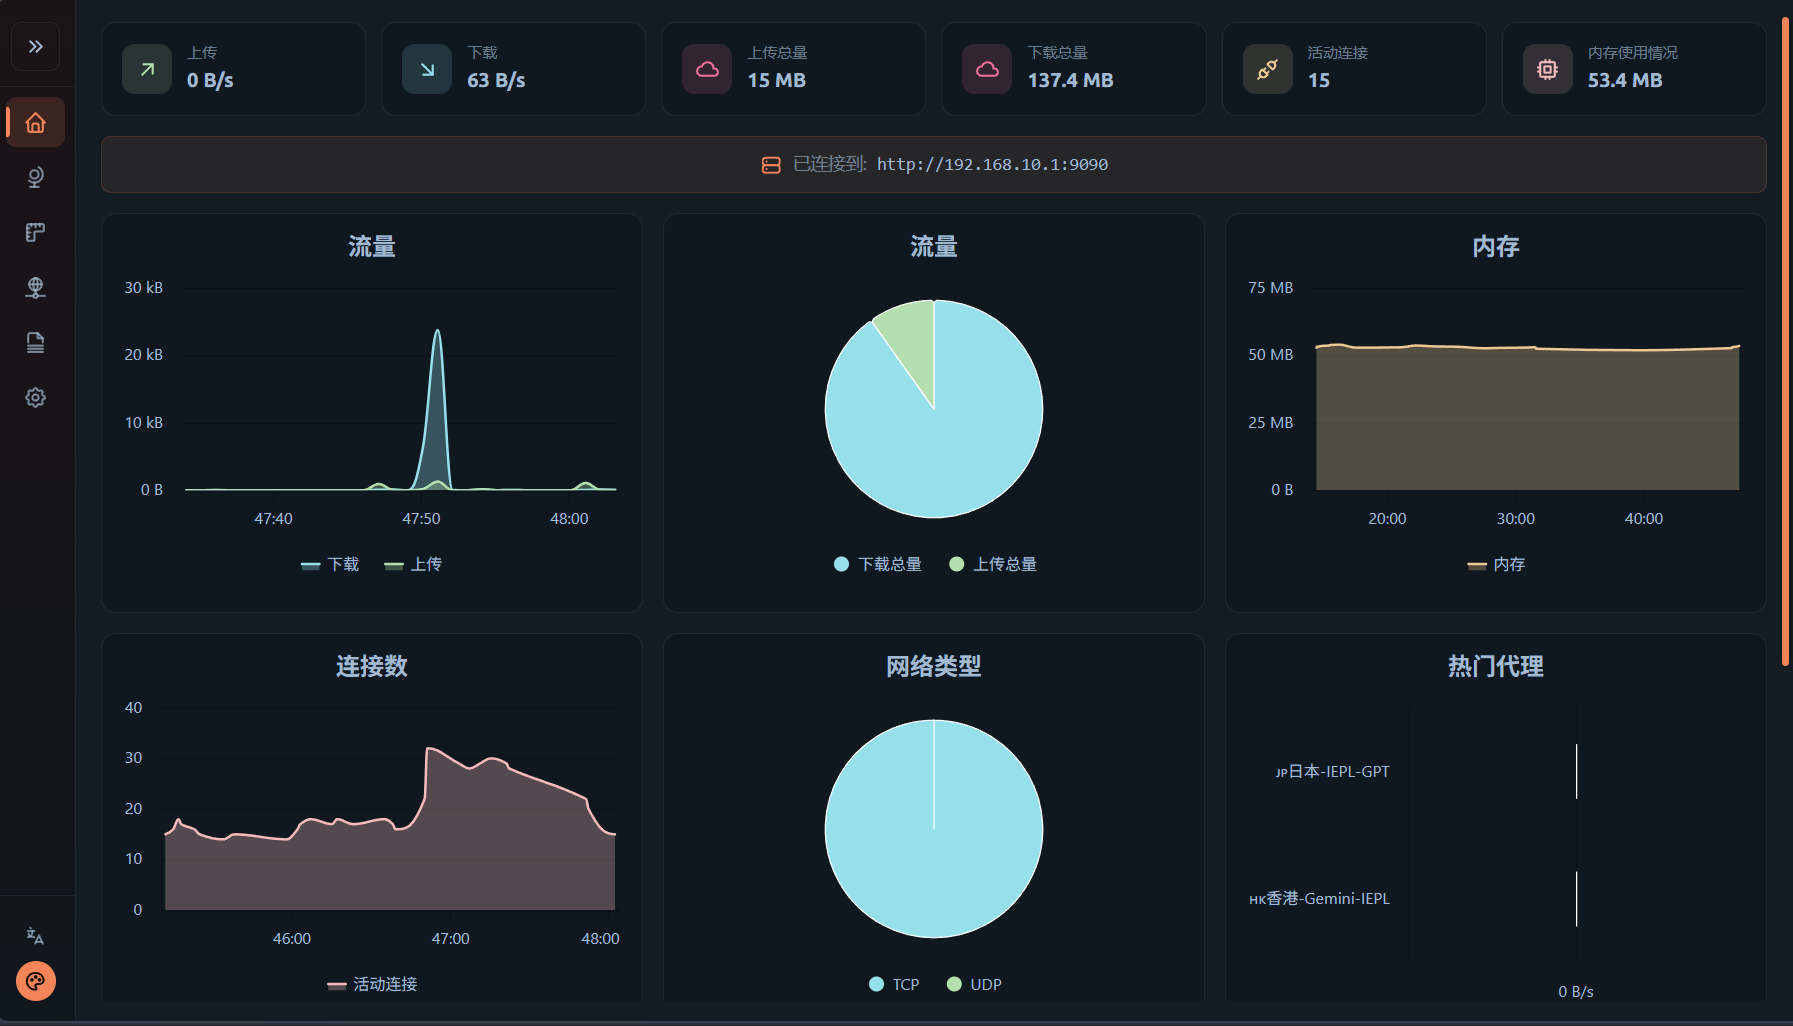Click the third sidebar navigation icon below globe

(x=36, y=233)
